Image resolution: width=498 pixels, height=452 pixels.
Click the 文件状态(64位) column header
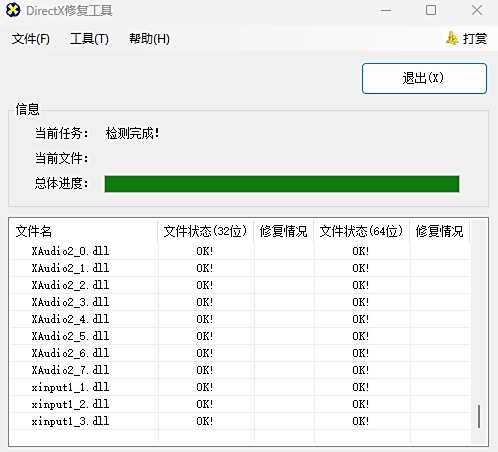click(361, 231)
